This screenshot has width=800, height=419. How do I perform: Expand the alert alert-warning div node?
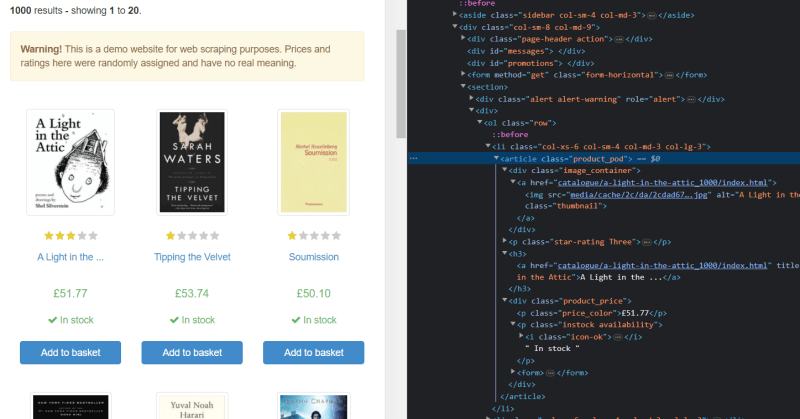click(x=471, y=98)
